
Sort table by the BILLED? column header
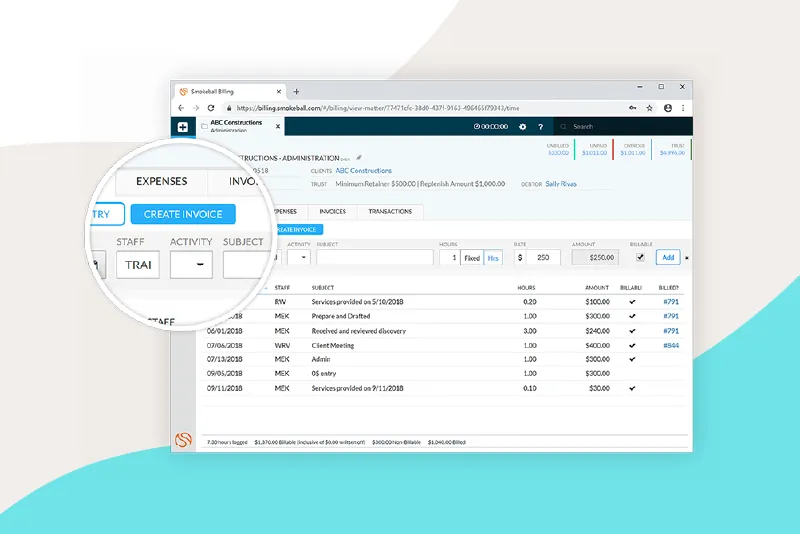click(x=668, y=288)
